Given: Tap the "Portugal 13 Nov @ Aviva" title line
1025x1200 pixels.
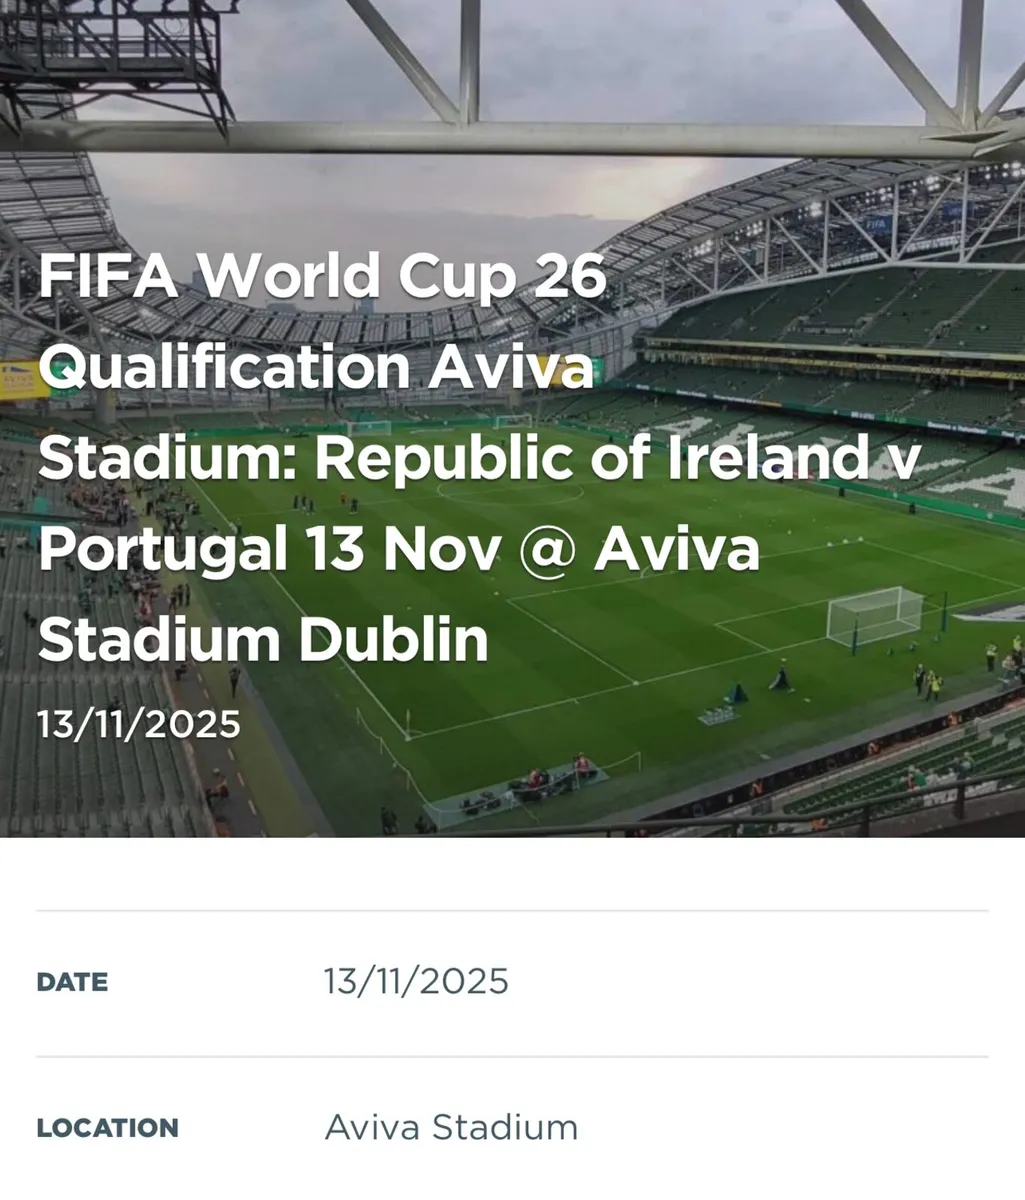Looking at the screenshot, I should click(x=398, y=549).
